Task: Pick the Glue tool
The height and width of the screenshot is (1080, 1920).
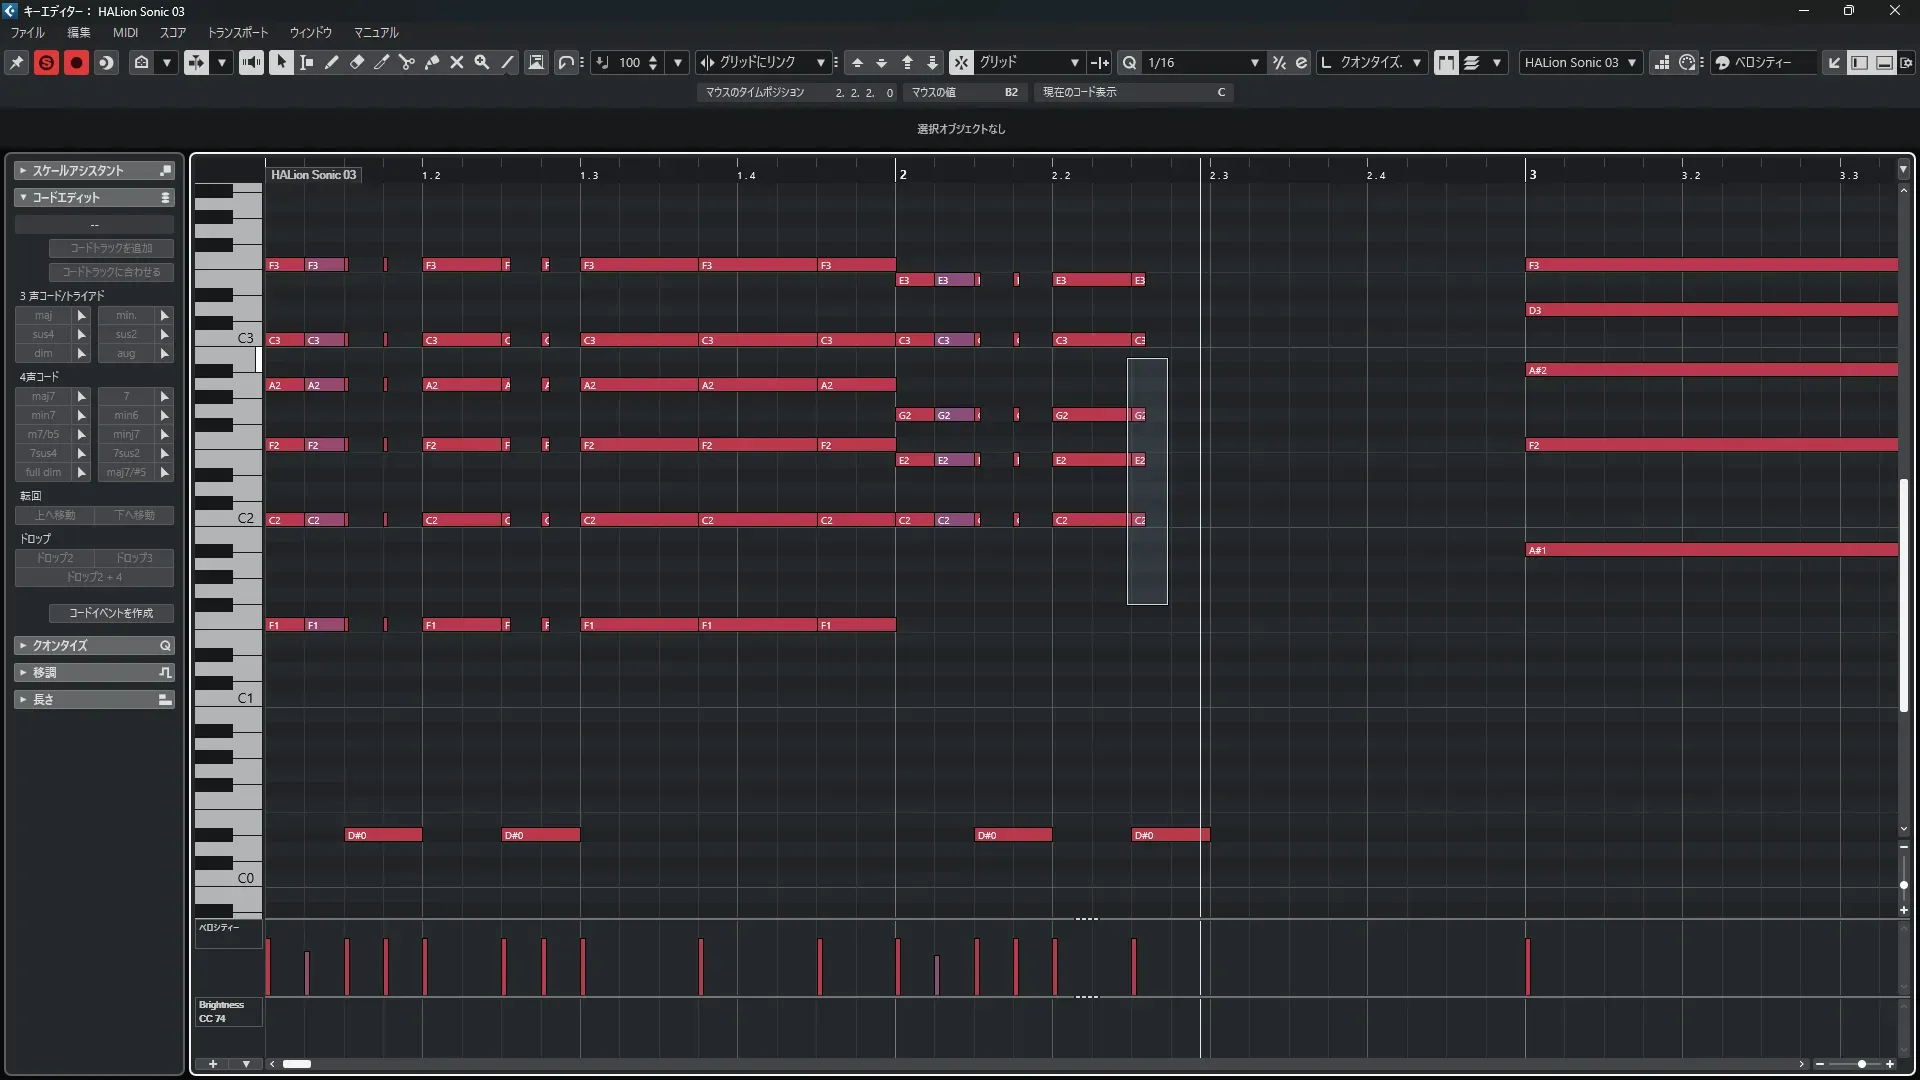Action: click(x=432, y=62)
